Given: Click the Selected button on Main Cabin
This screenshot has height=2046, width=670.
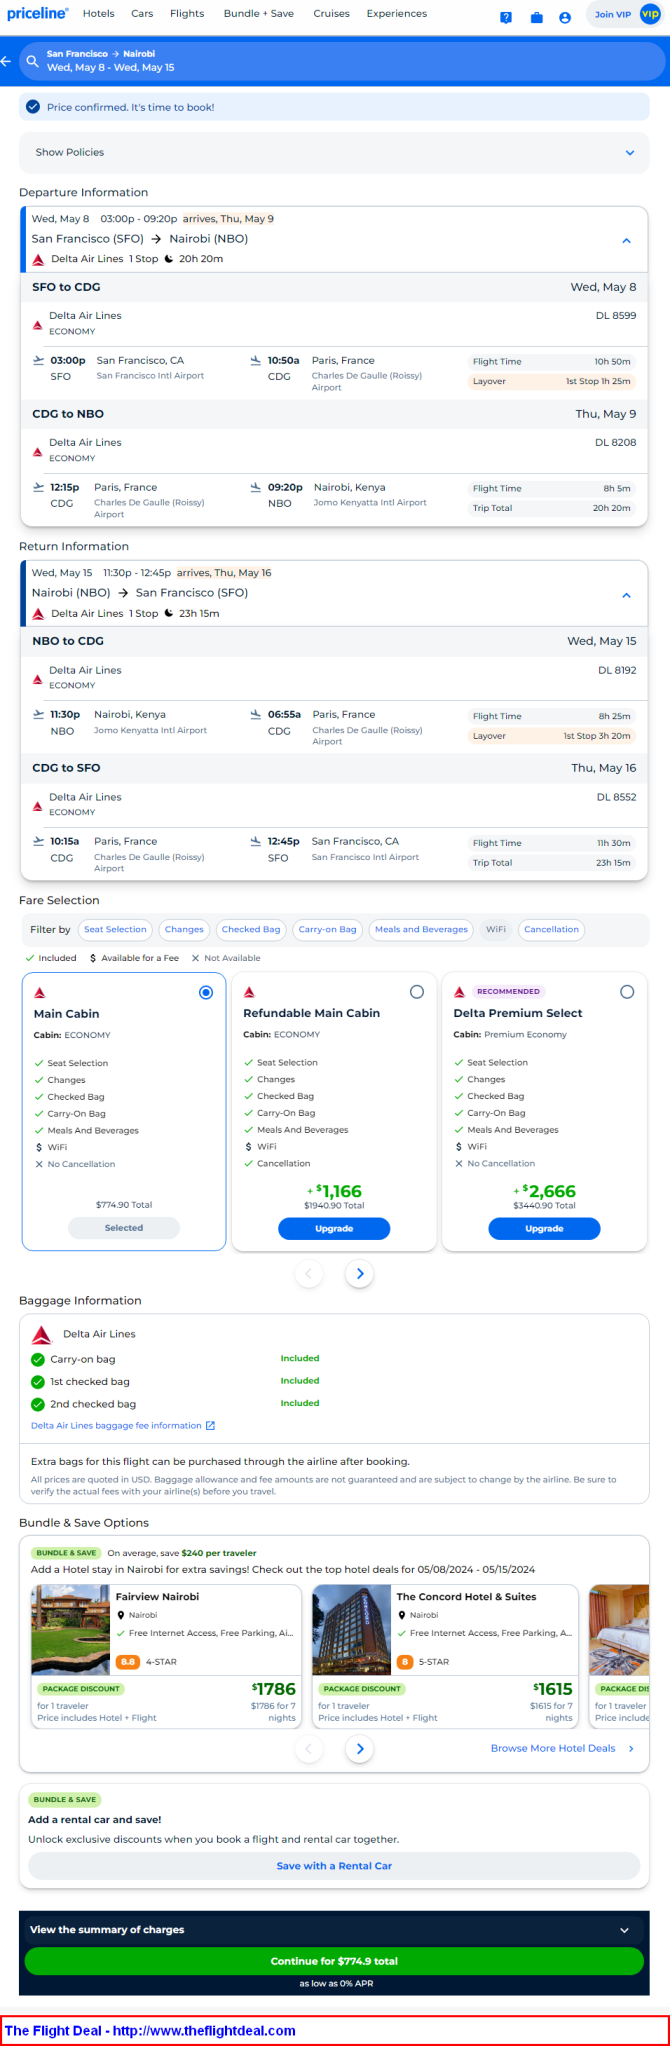Looking at the screenshot, I should pos(124,1228).
